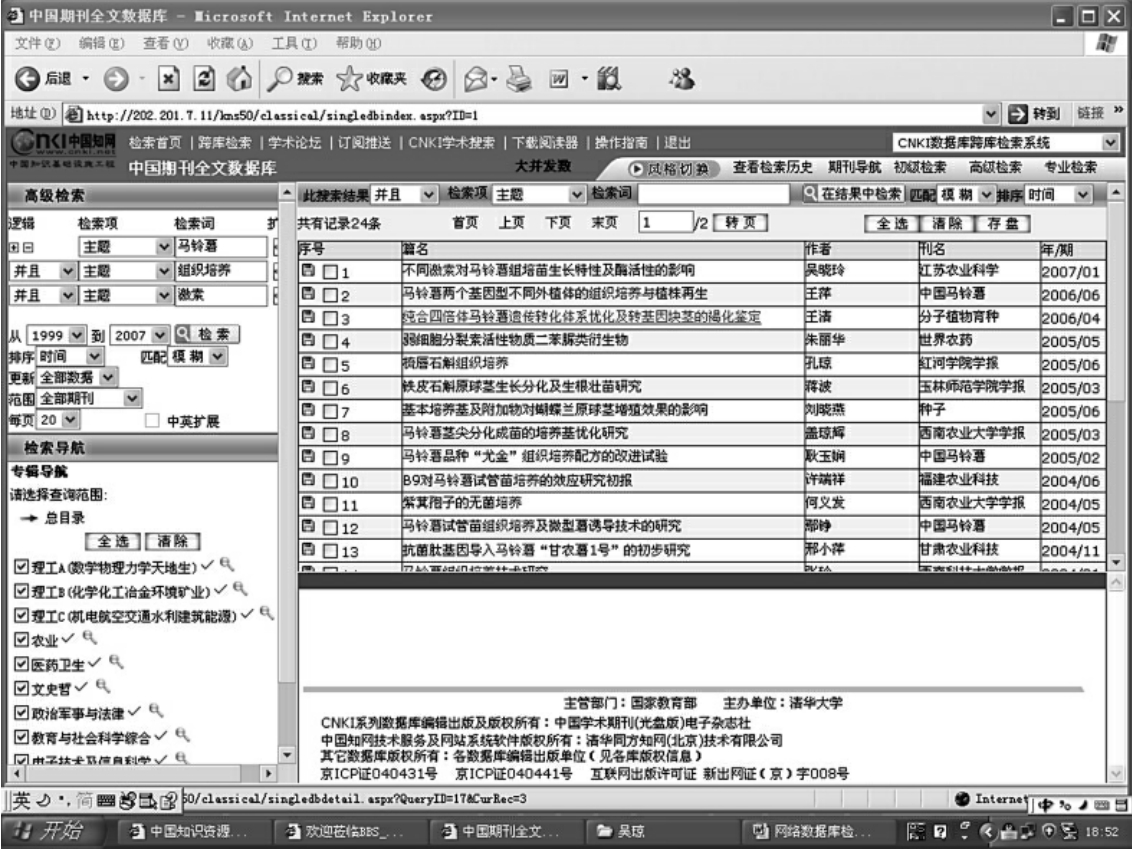Stop page loading with the X icon
This screenshot has width=1132, height=849.
coord(168,78)
